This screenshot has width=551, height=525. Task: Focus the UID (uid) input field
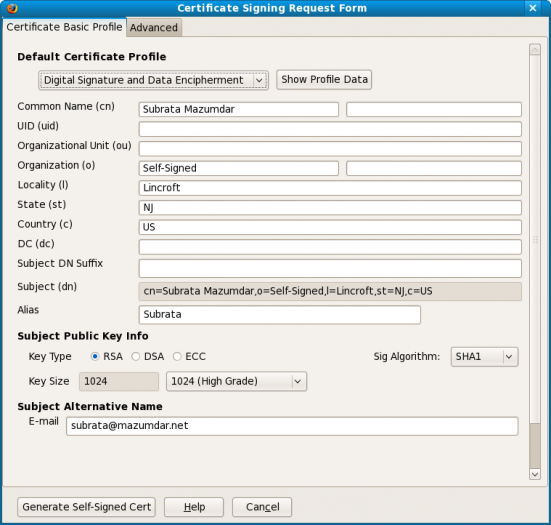coord(330,129)
